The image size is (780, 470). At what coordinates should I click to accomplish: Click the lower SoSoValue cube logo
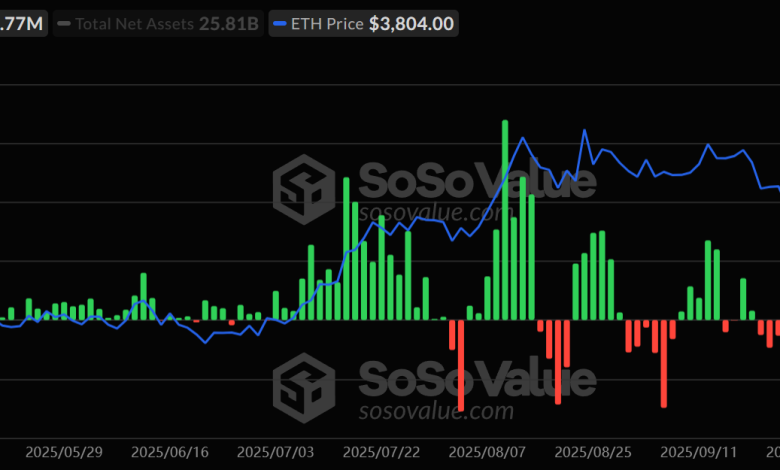(305, 385)
